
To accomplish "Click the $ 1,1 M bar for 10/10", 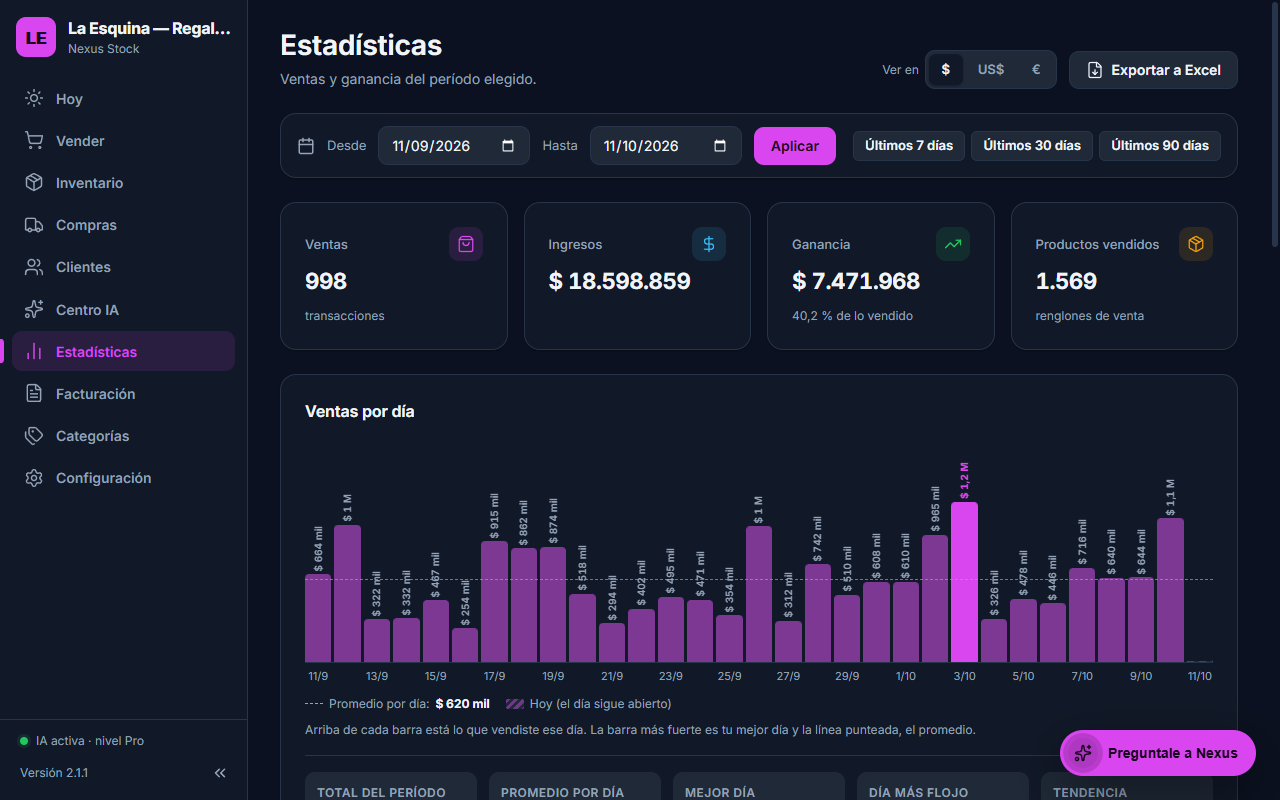I will pyautogui.click(x=1170, y=590).
